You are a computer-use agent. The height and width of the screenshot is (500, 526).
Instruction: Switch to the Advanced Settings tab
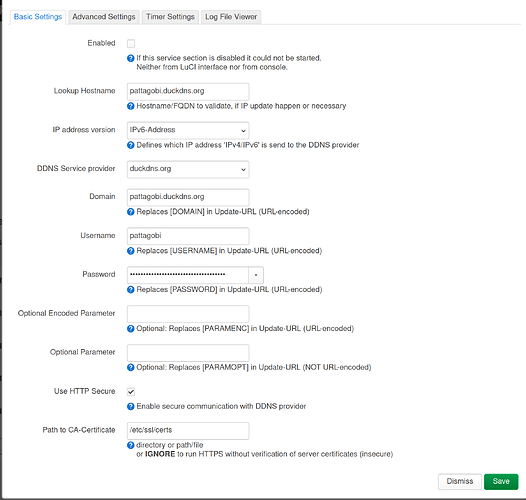pyautogui.click(x=104, y=17)
